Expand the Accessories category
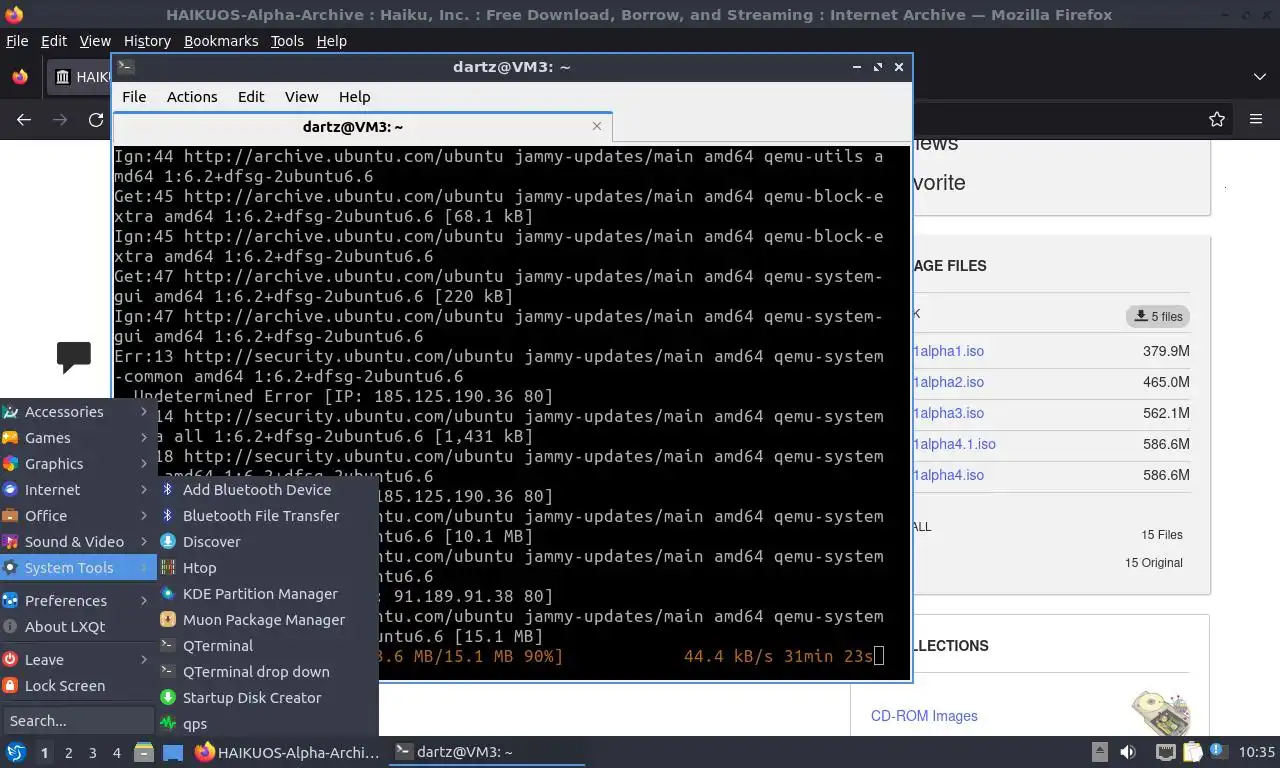The image size is (1280, 768). point(78,411)
